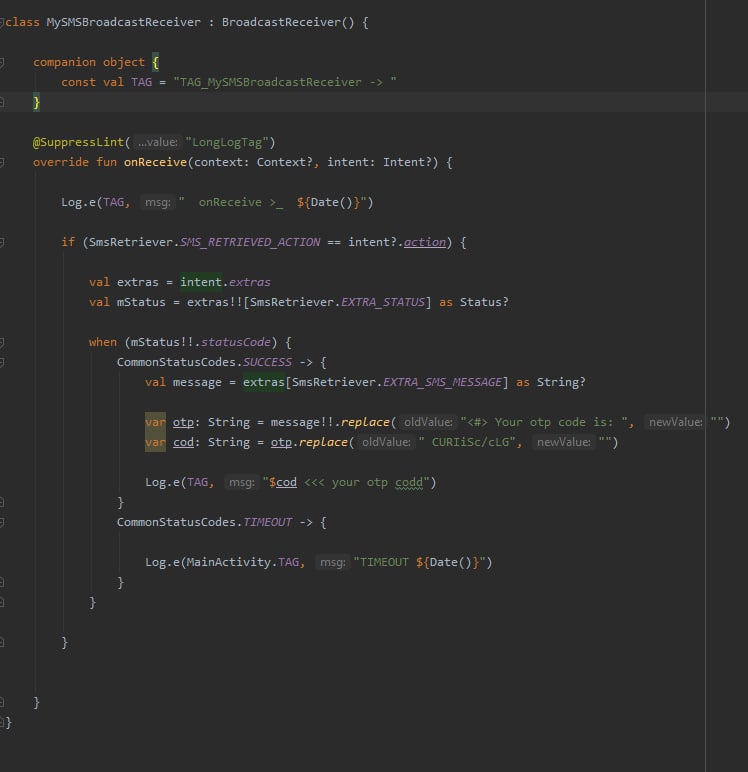Click the misspelled word 'codd'
Image resolution: width=748 pixels, height=772 pixels.
409,482
